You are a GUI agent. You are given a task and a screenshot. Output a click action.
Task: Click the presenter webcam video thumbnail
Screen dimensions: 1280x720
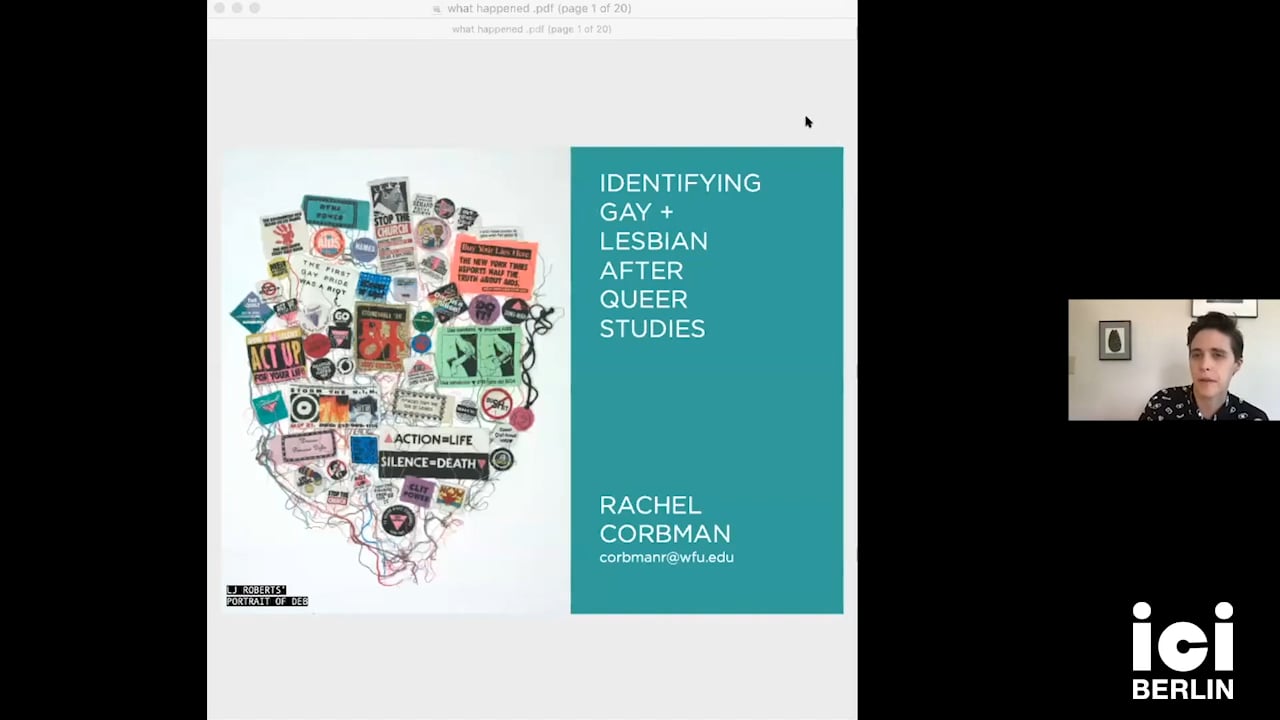click(x=1174, y=360)
